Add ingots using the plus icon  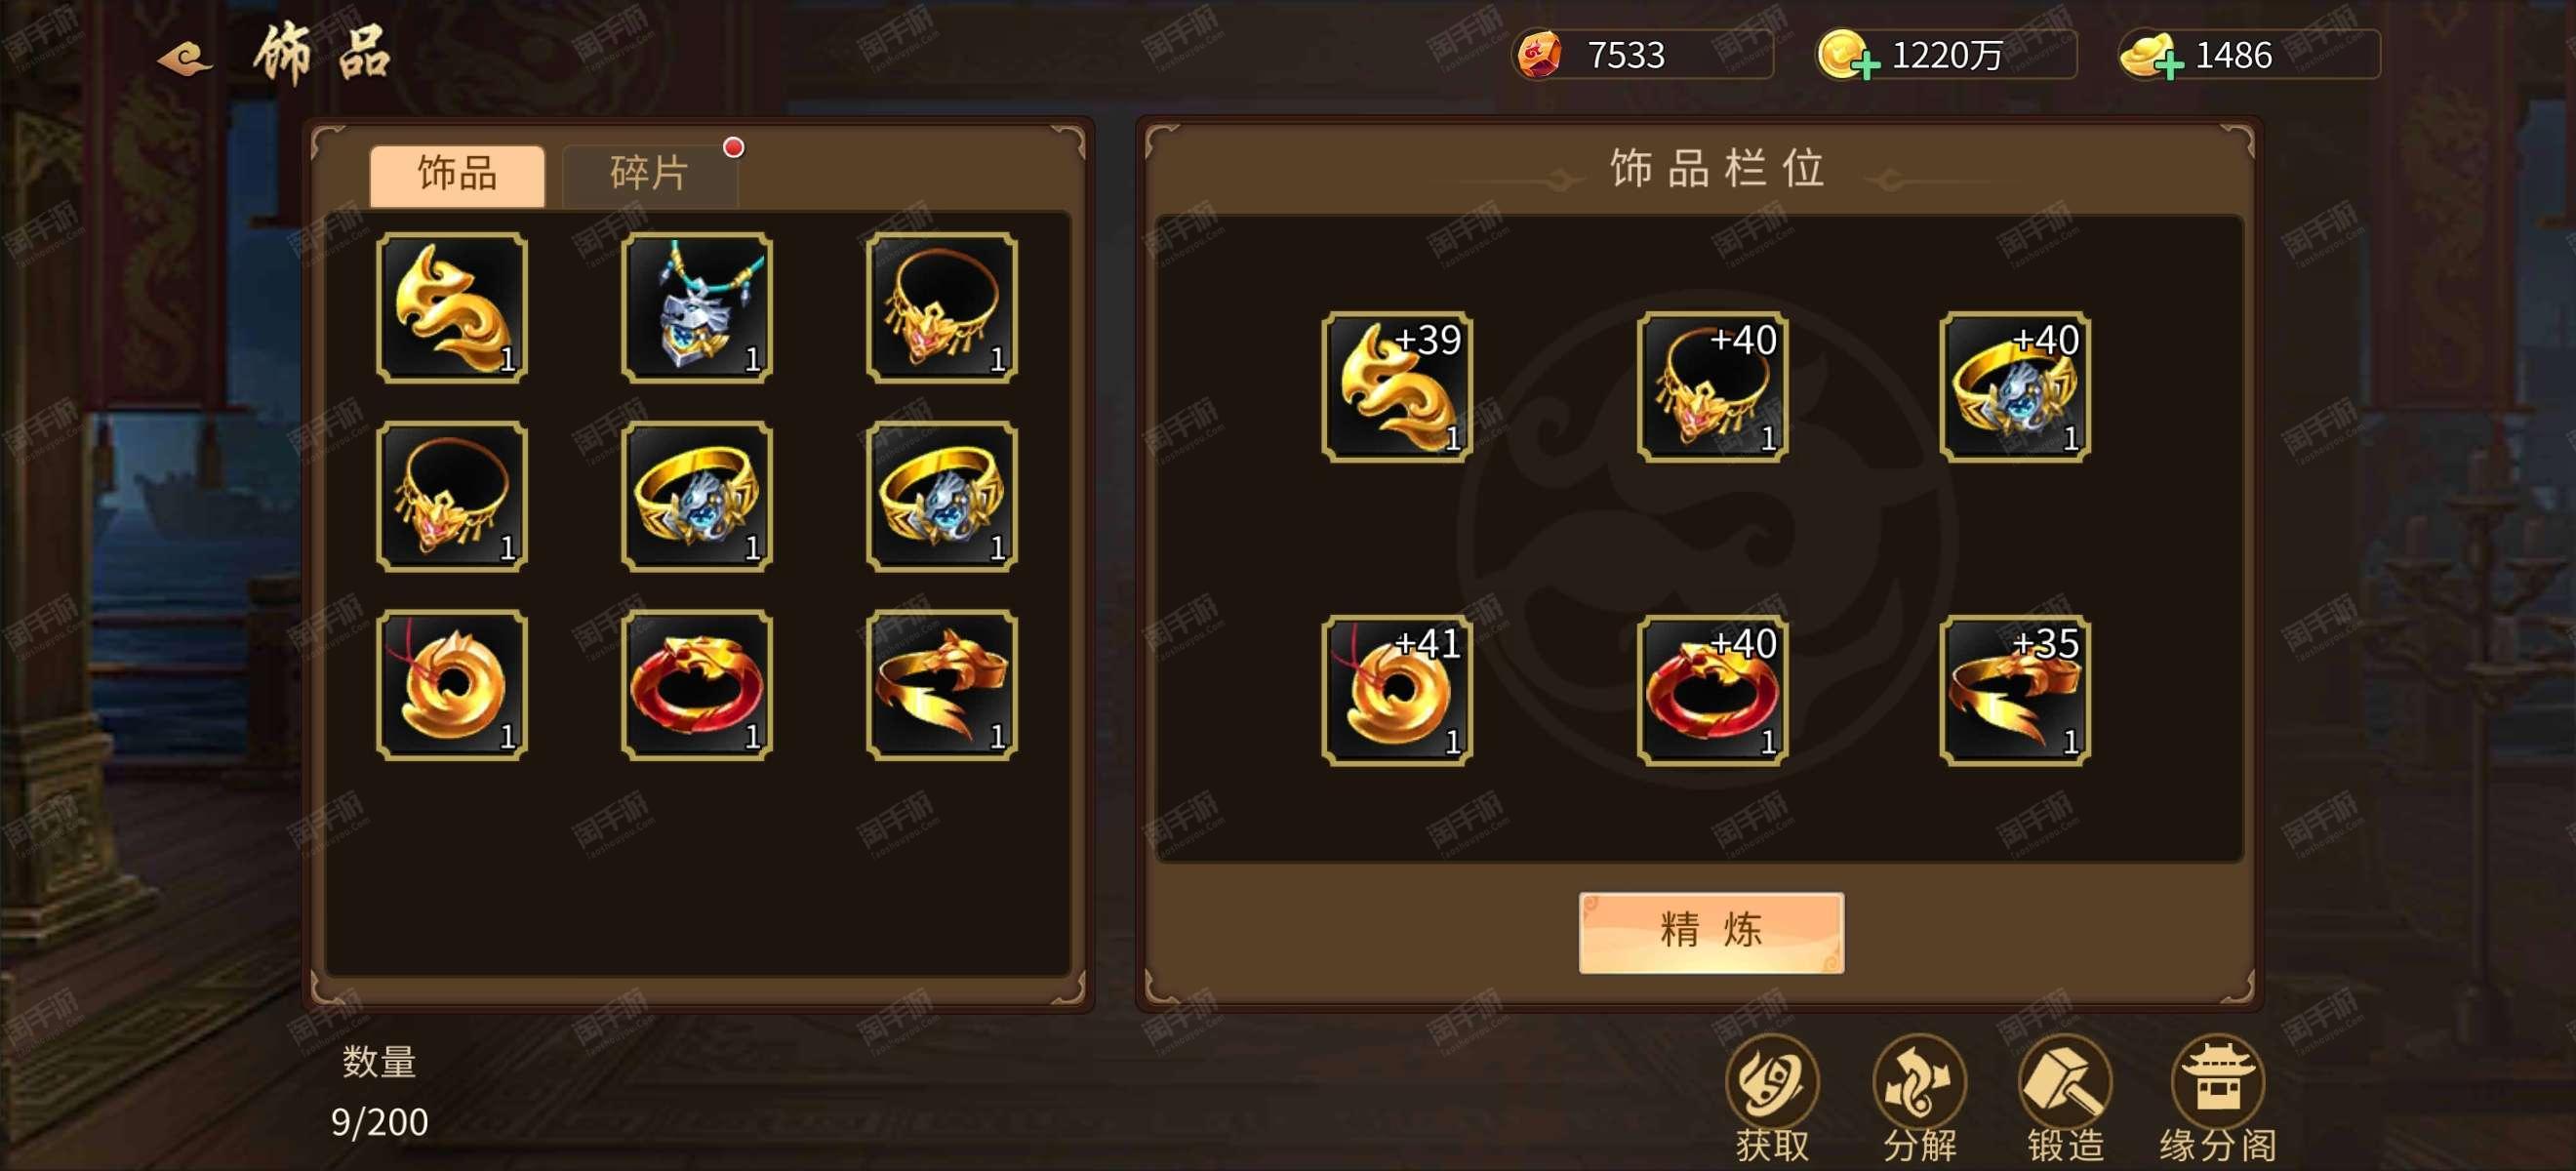(2168, 67)
